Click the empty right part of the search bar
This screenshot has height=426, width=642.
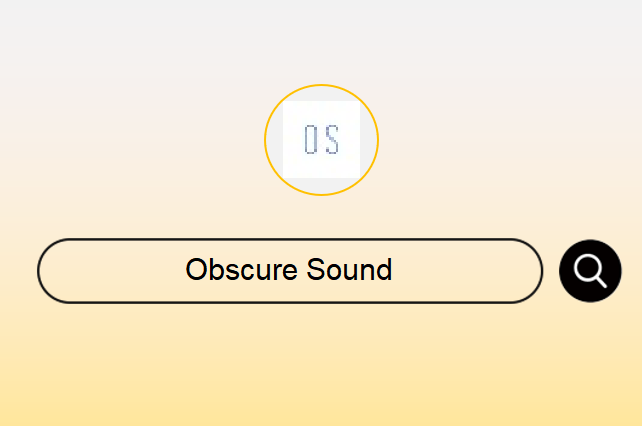click(465, 271)
